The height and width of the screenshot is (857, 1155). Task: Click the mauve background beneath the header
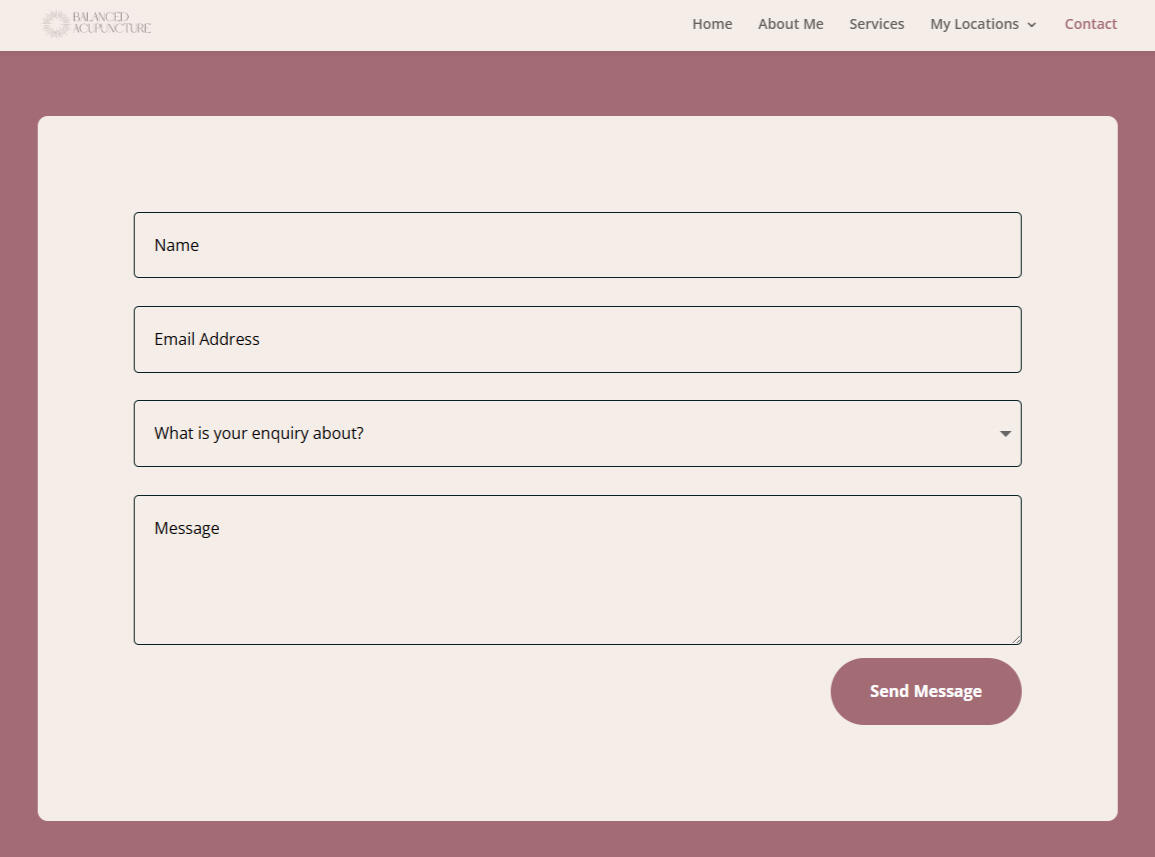click(x=577, y=84)
